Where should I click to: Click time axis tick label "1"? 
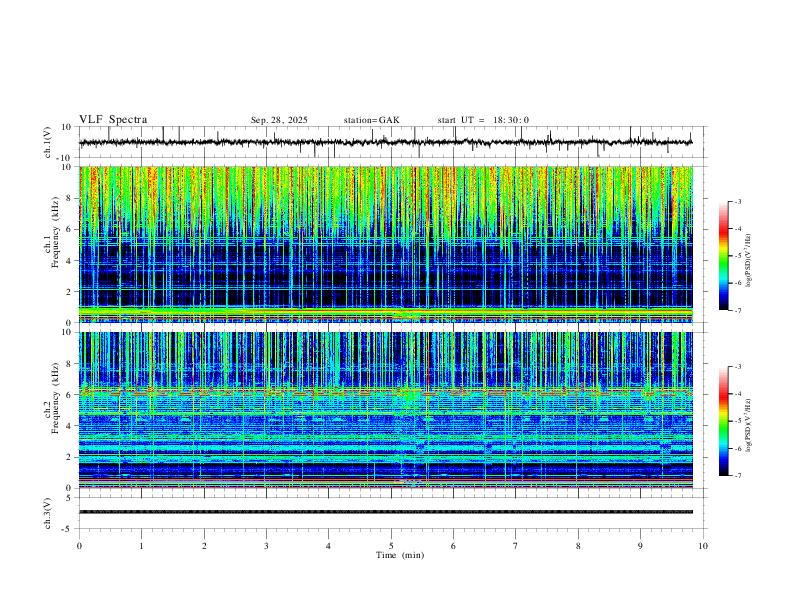[x=141, y=546]
